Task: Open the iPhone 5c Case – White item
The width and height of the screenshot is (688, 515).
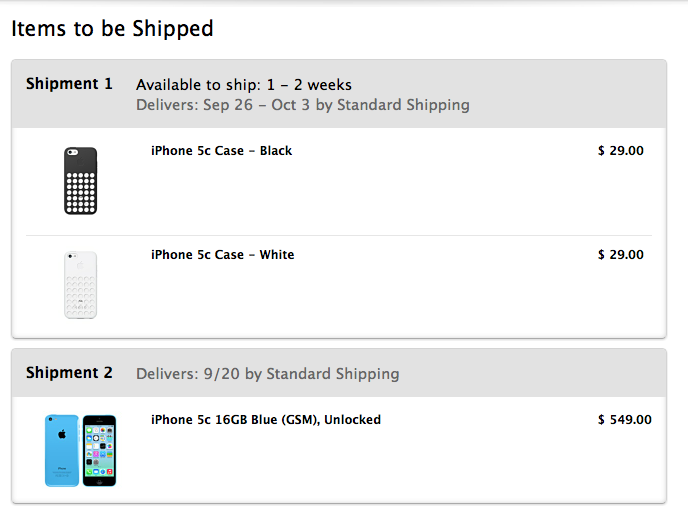Action: (222, 255)
